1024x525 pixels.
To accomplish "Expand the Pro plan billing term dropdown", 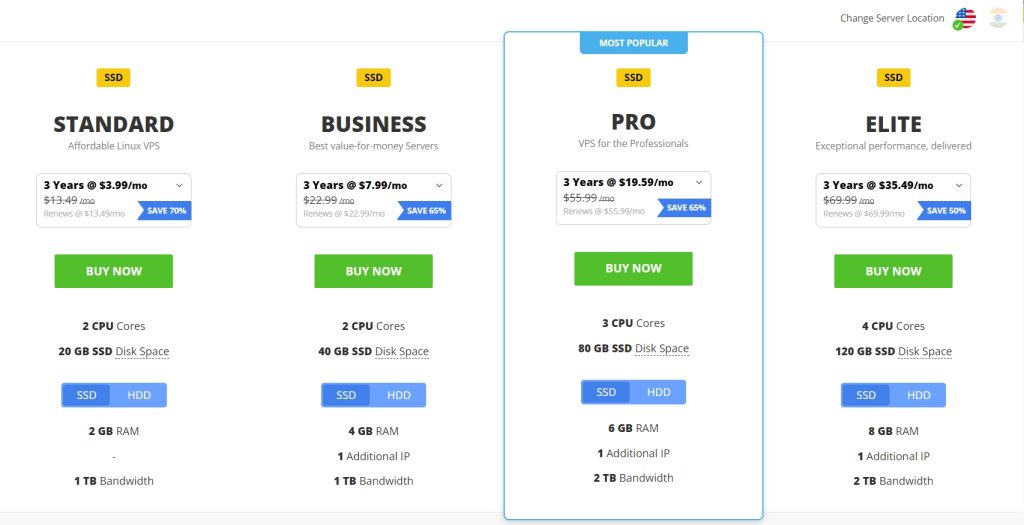I will click(699, 182).
